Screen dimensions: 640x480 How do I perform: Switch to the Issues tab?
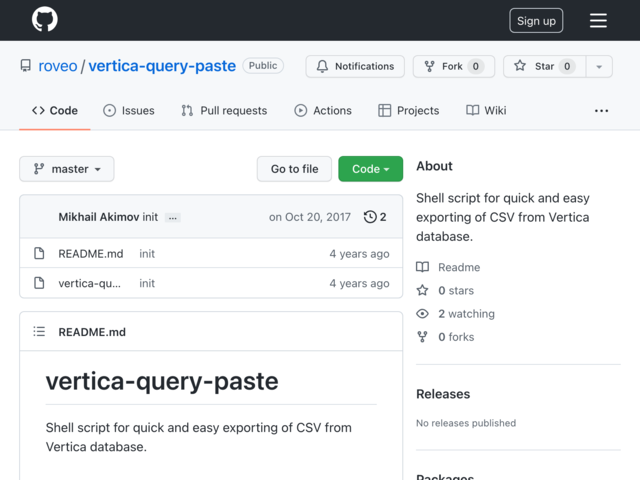(129, 111)
